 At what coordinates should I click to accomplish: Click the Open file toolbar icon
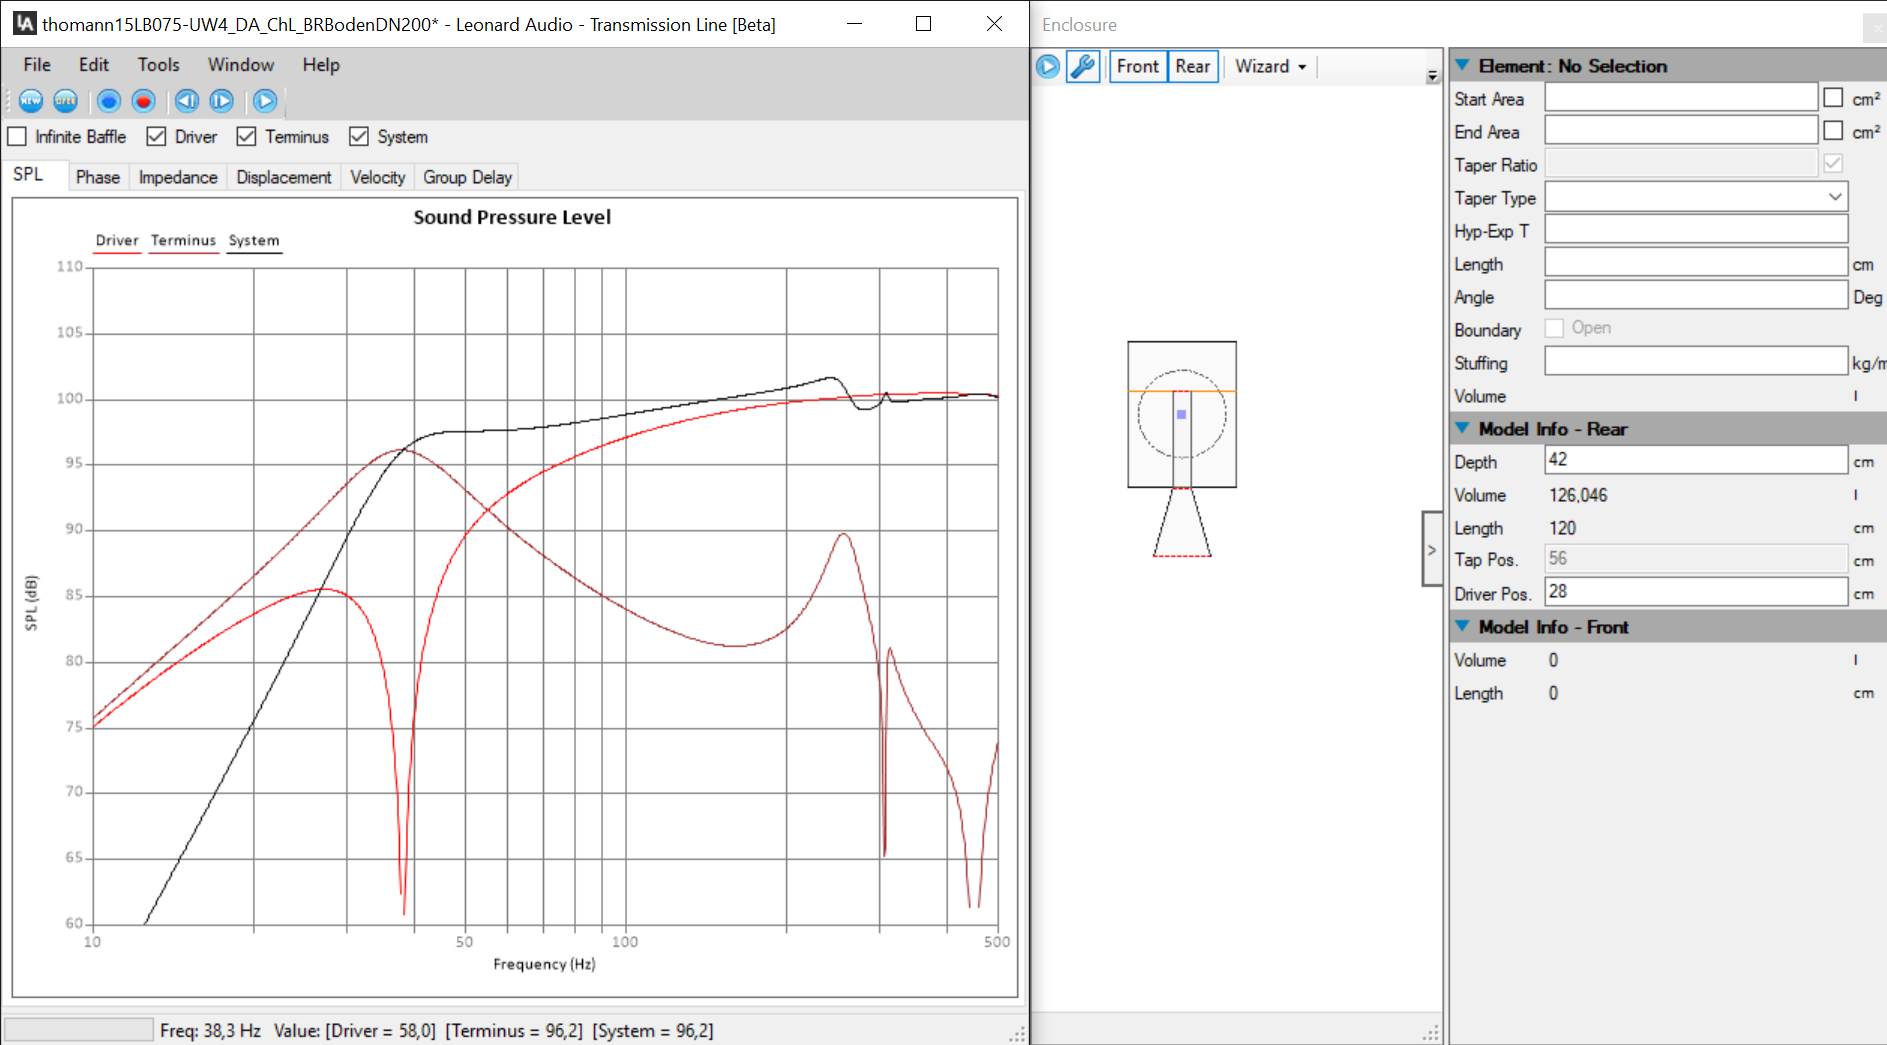pyautogui.click(x=66, y=101)
